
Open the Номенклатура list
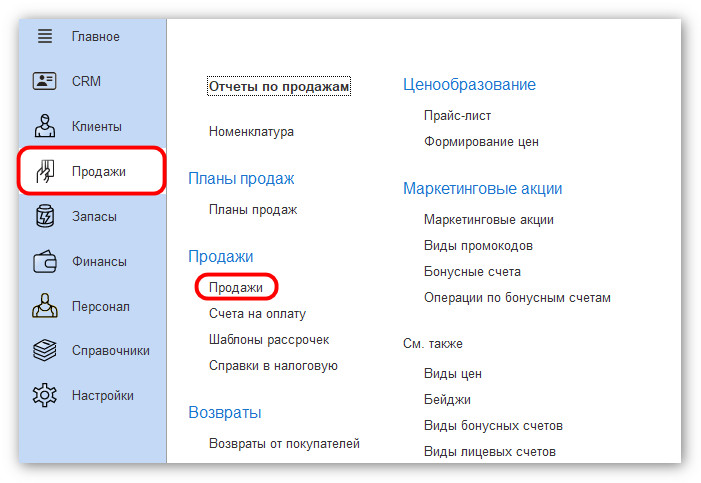coord(251,132)
